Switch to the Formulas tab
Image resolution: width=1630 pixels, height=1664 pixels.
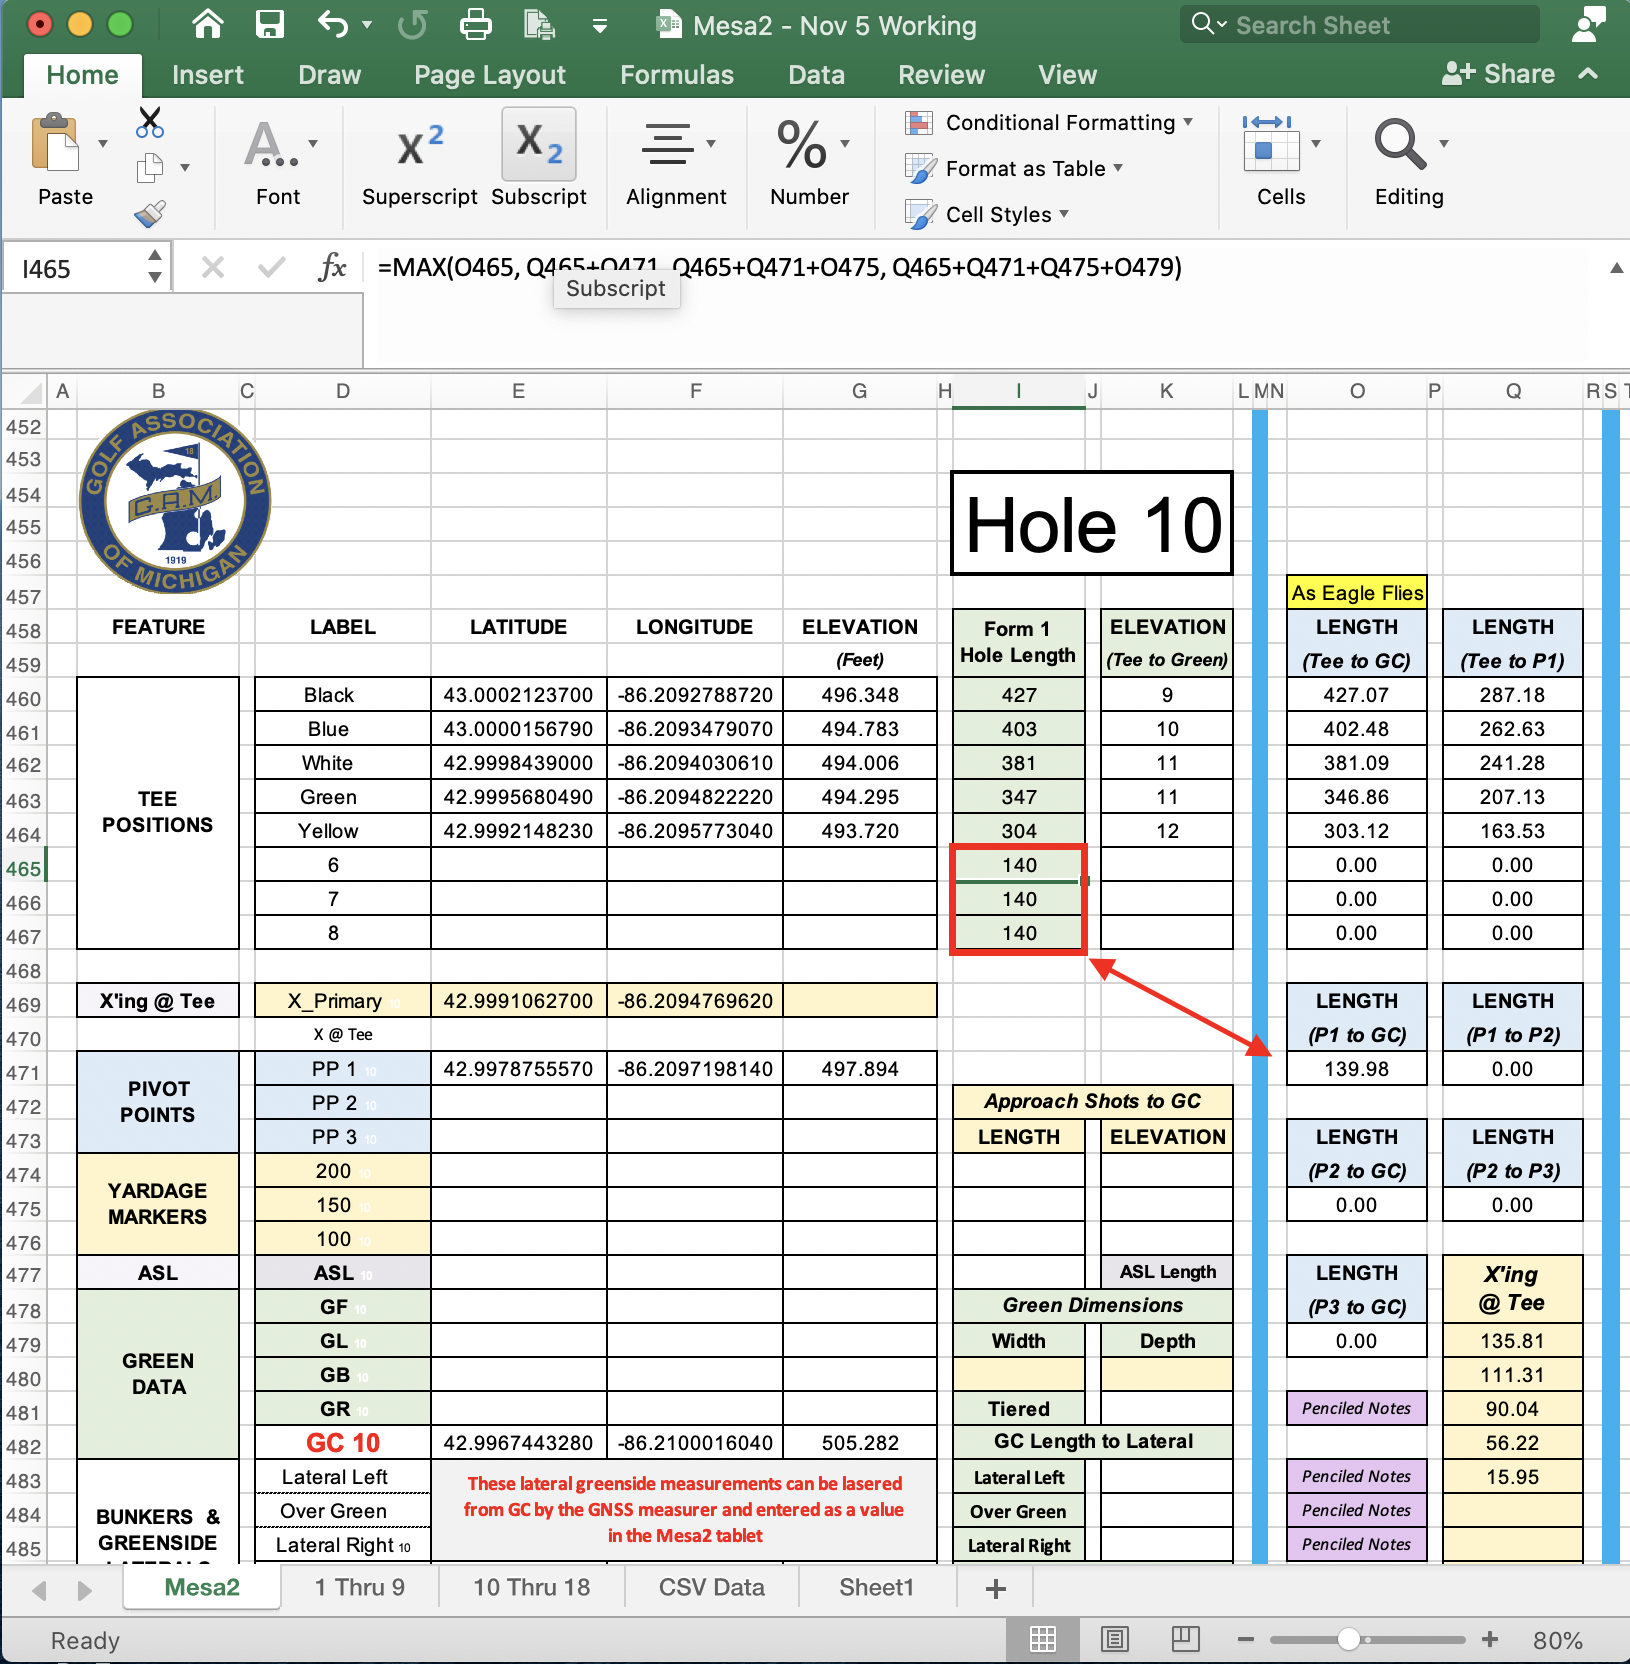pos(677,75)
